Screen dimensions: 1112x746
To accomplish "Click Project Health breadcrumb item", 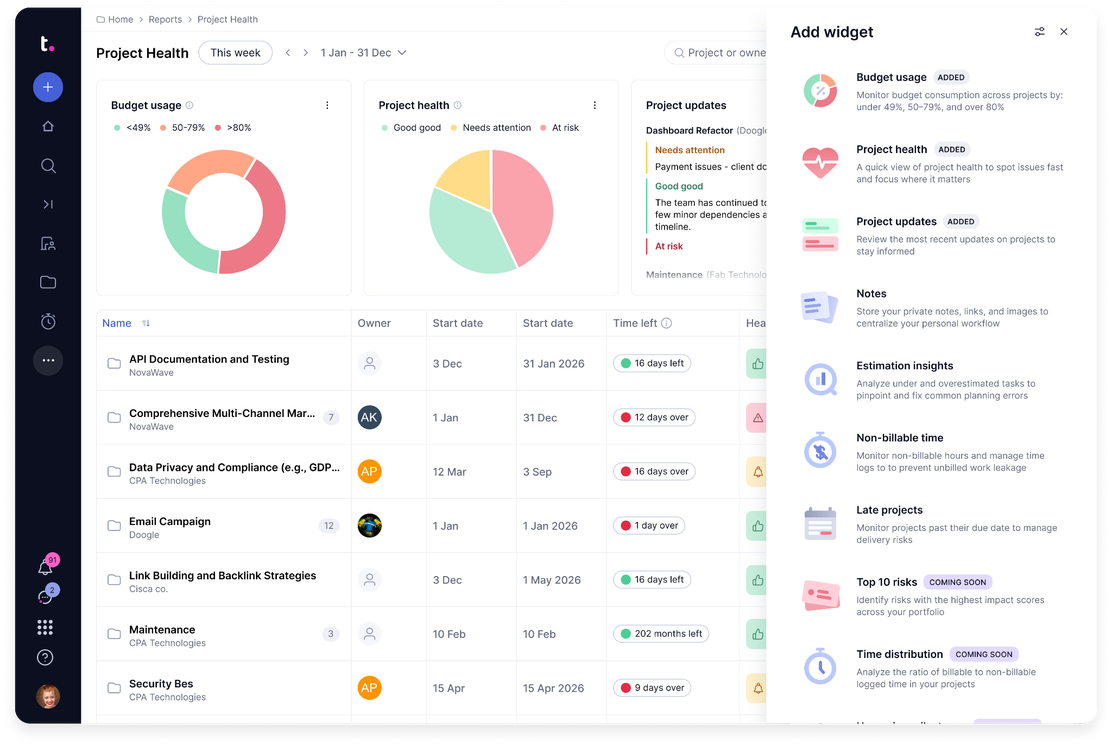I will point(228,19).
